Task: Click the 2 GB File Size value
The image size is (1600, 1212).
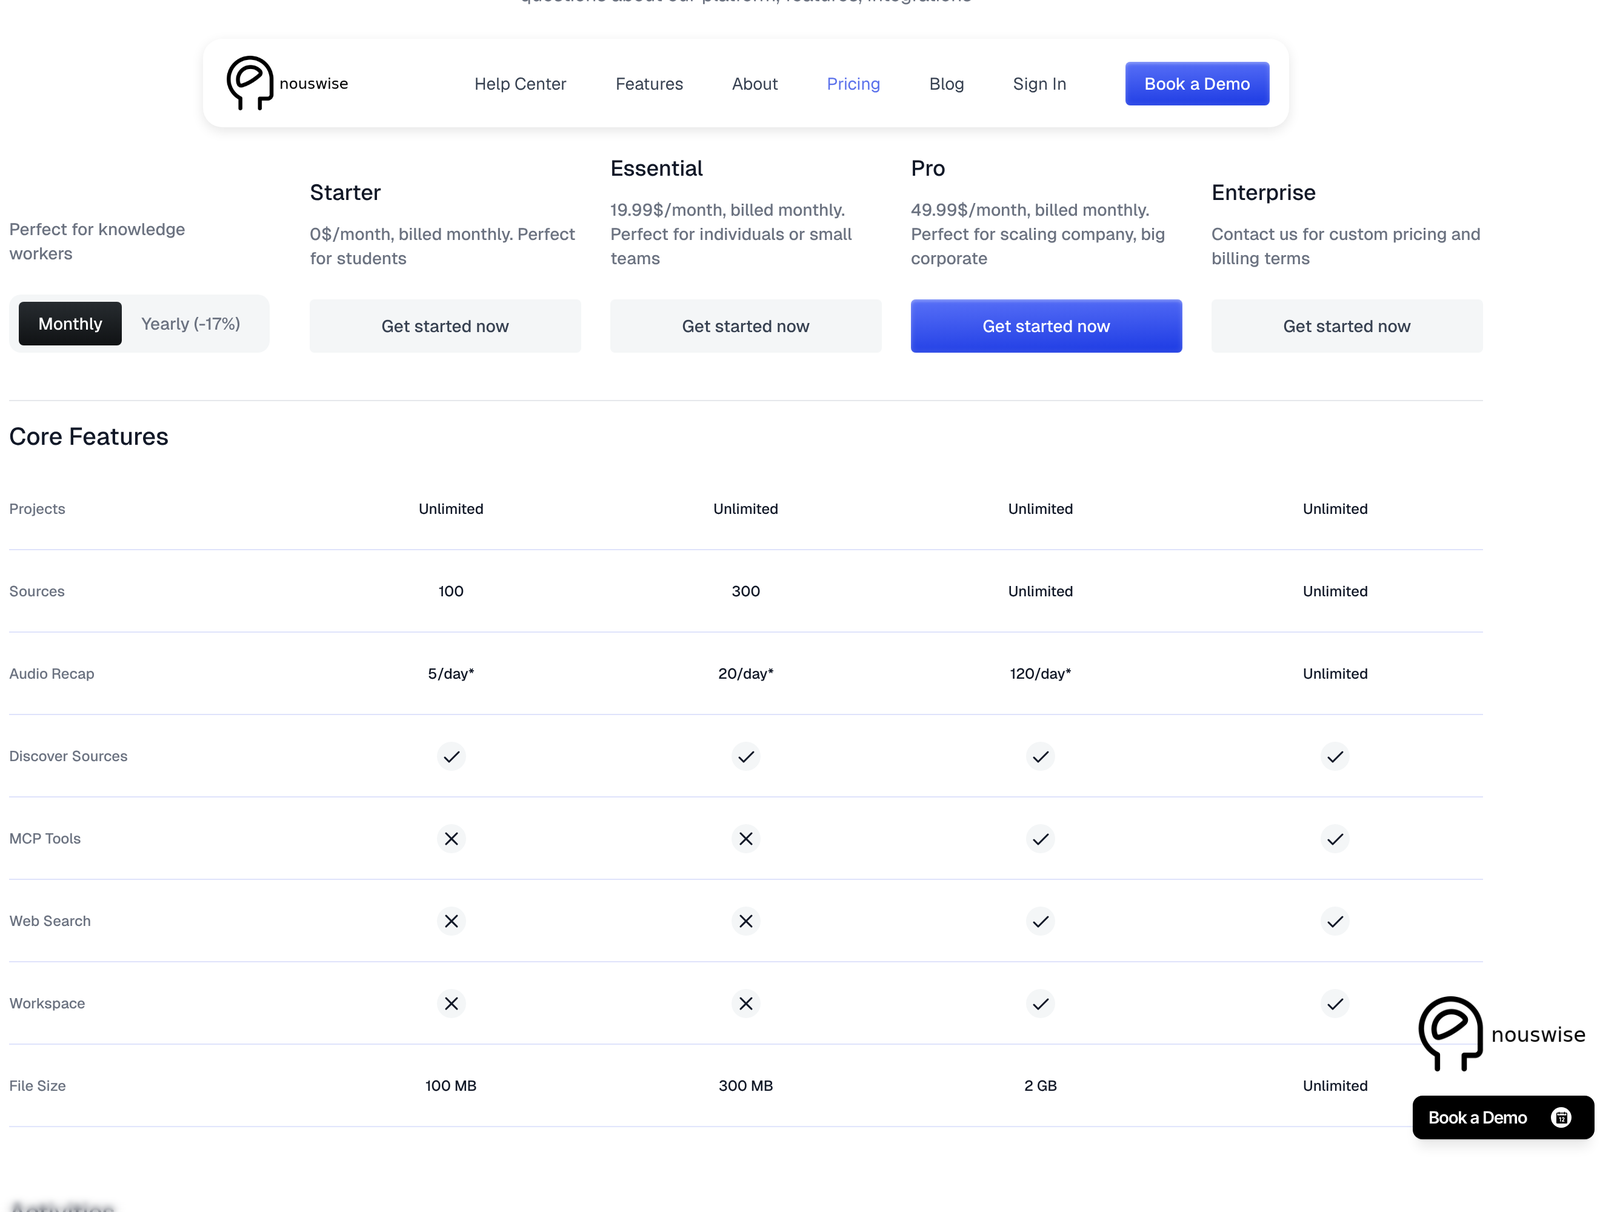Action: (x=1040, y=1086)
